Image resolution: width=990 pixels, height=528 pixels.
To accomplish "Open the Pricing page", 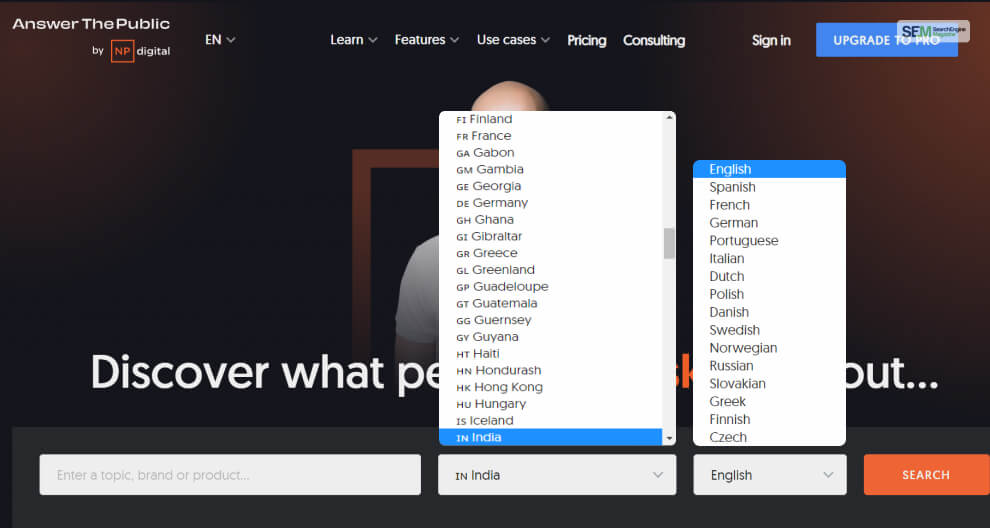I will click(587, 40).
